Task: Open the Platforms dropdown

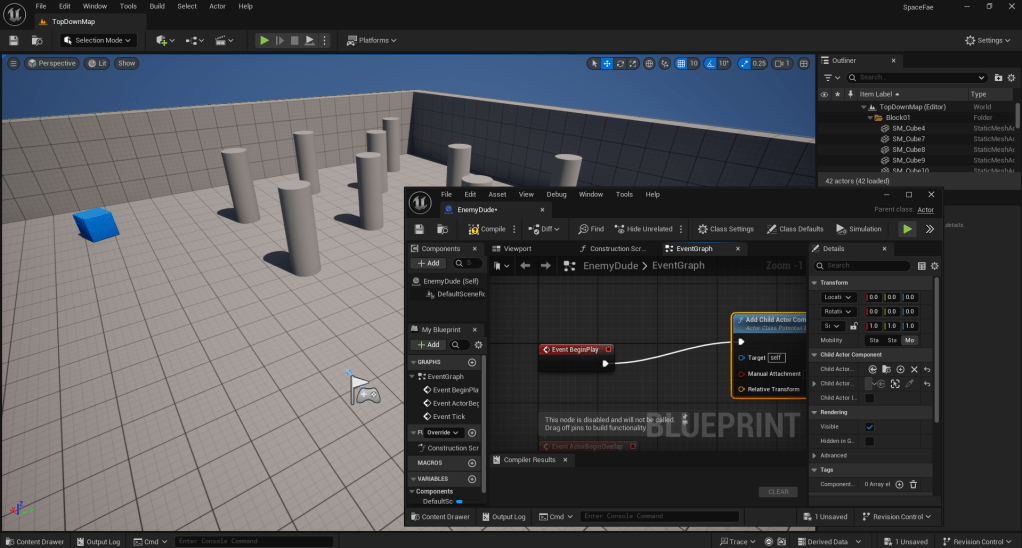Action: point(371,40)
